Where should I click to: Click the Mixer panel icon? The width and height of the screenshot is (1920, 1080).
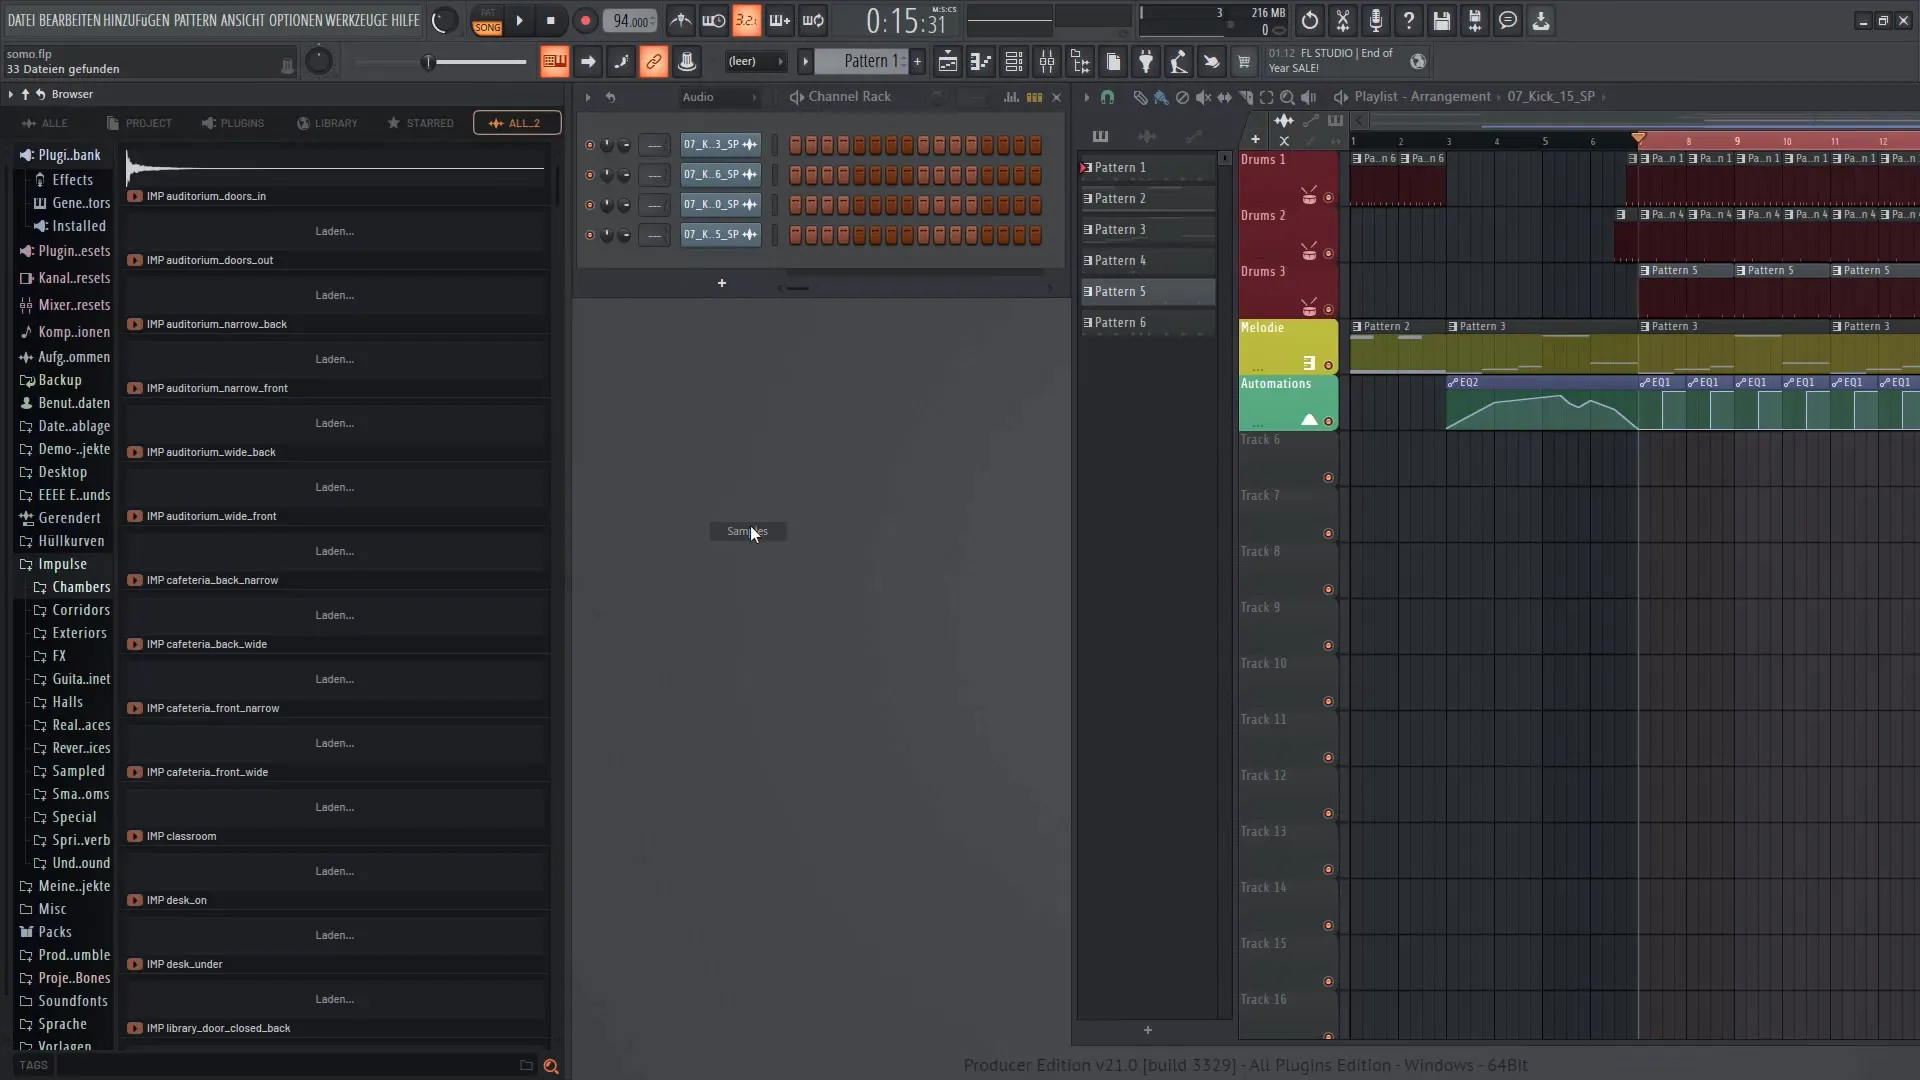tap(1046, 62)
